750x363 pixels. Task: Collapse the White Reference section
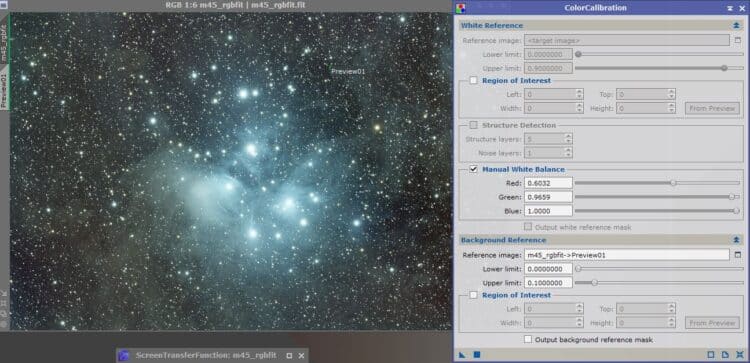coord(737,25)
